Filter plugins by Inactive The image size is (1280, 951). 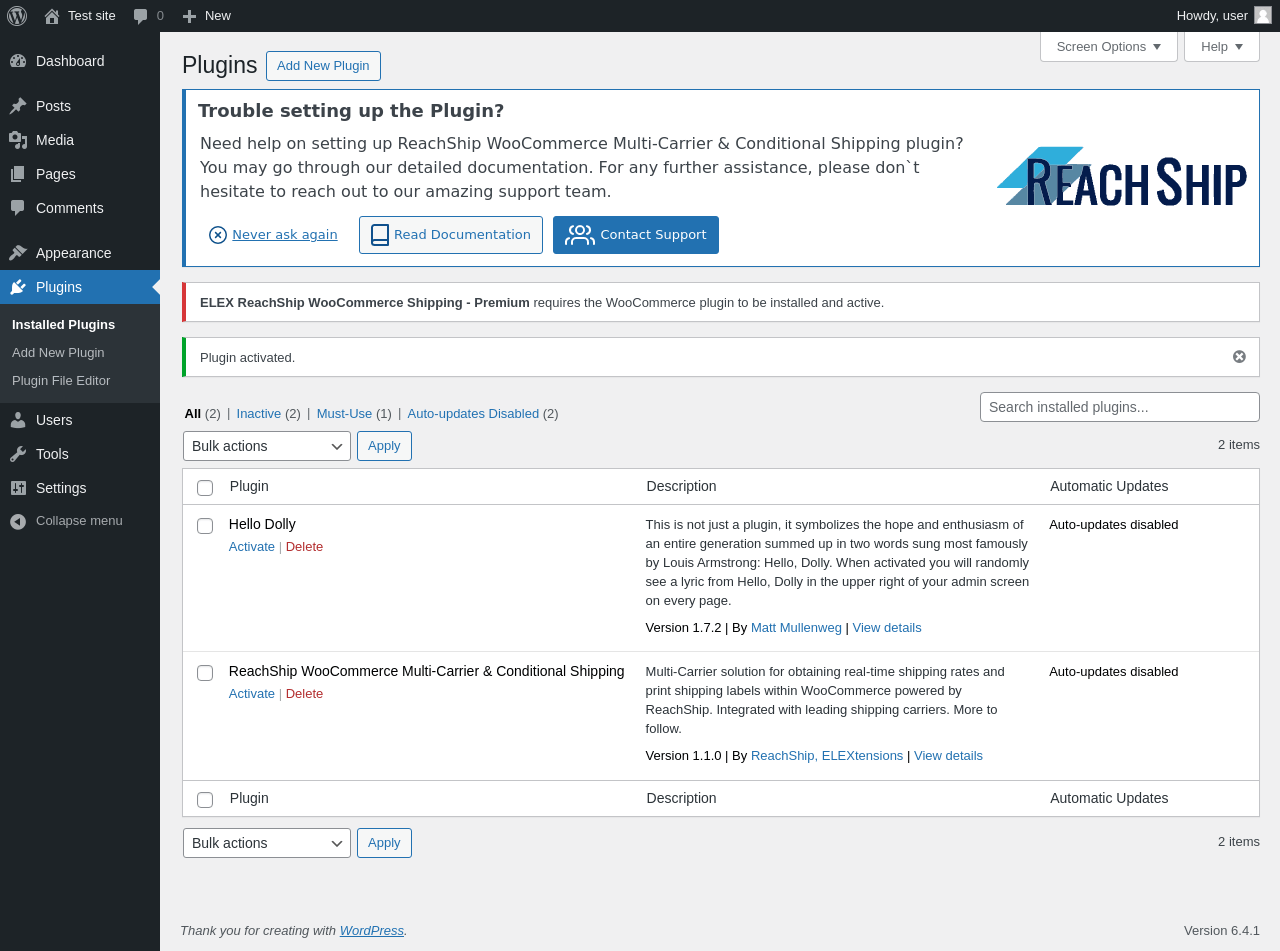pos(259,414)
